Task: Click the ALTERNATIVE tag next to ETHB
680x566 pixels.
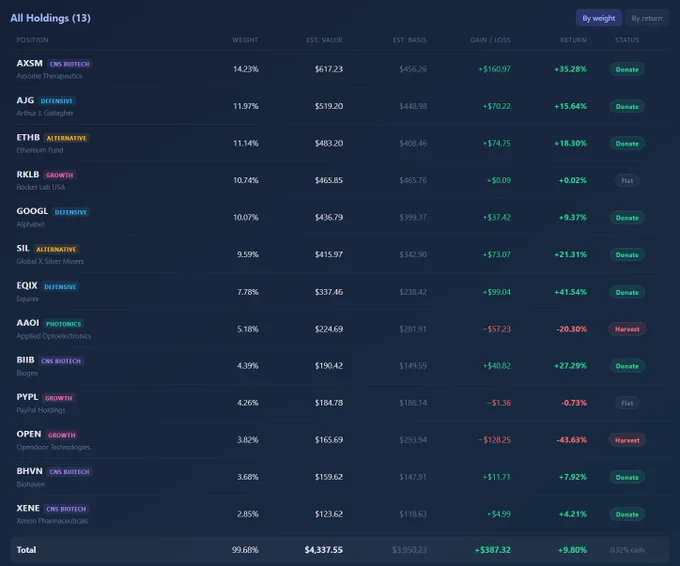Action: (x=66, y=138)
